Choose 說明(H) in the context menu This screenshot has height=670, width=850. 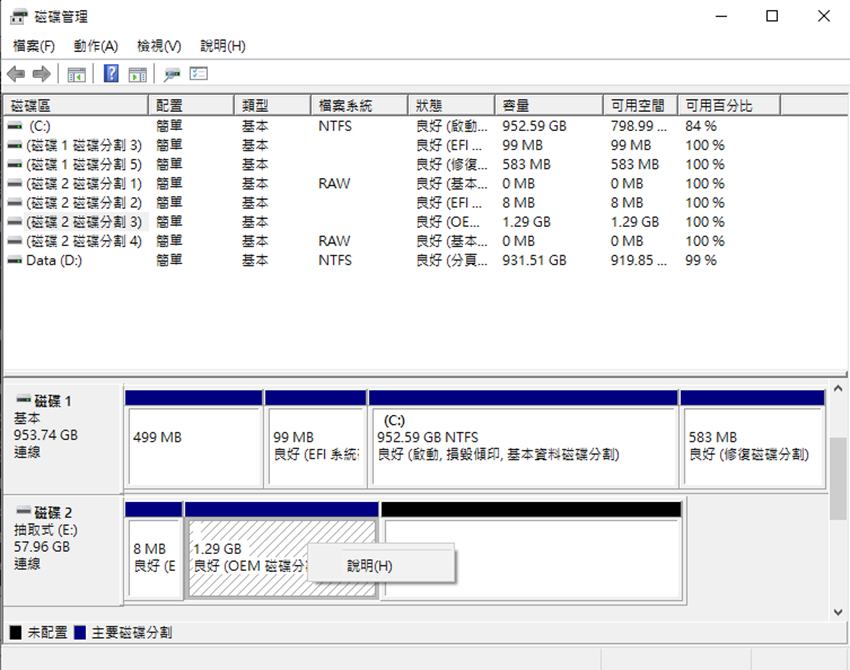pos(382,566)
